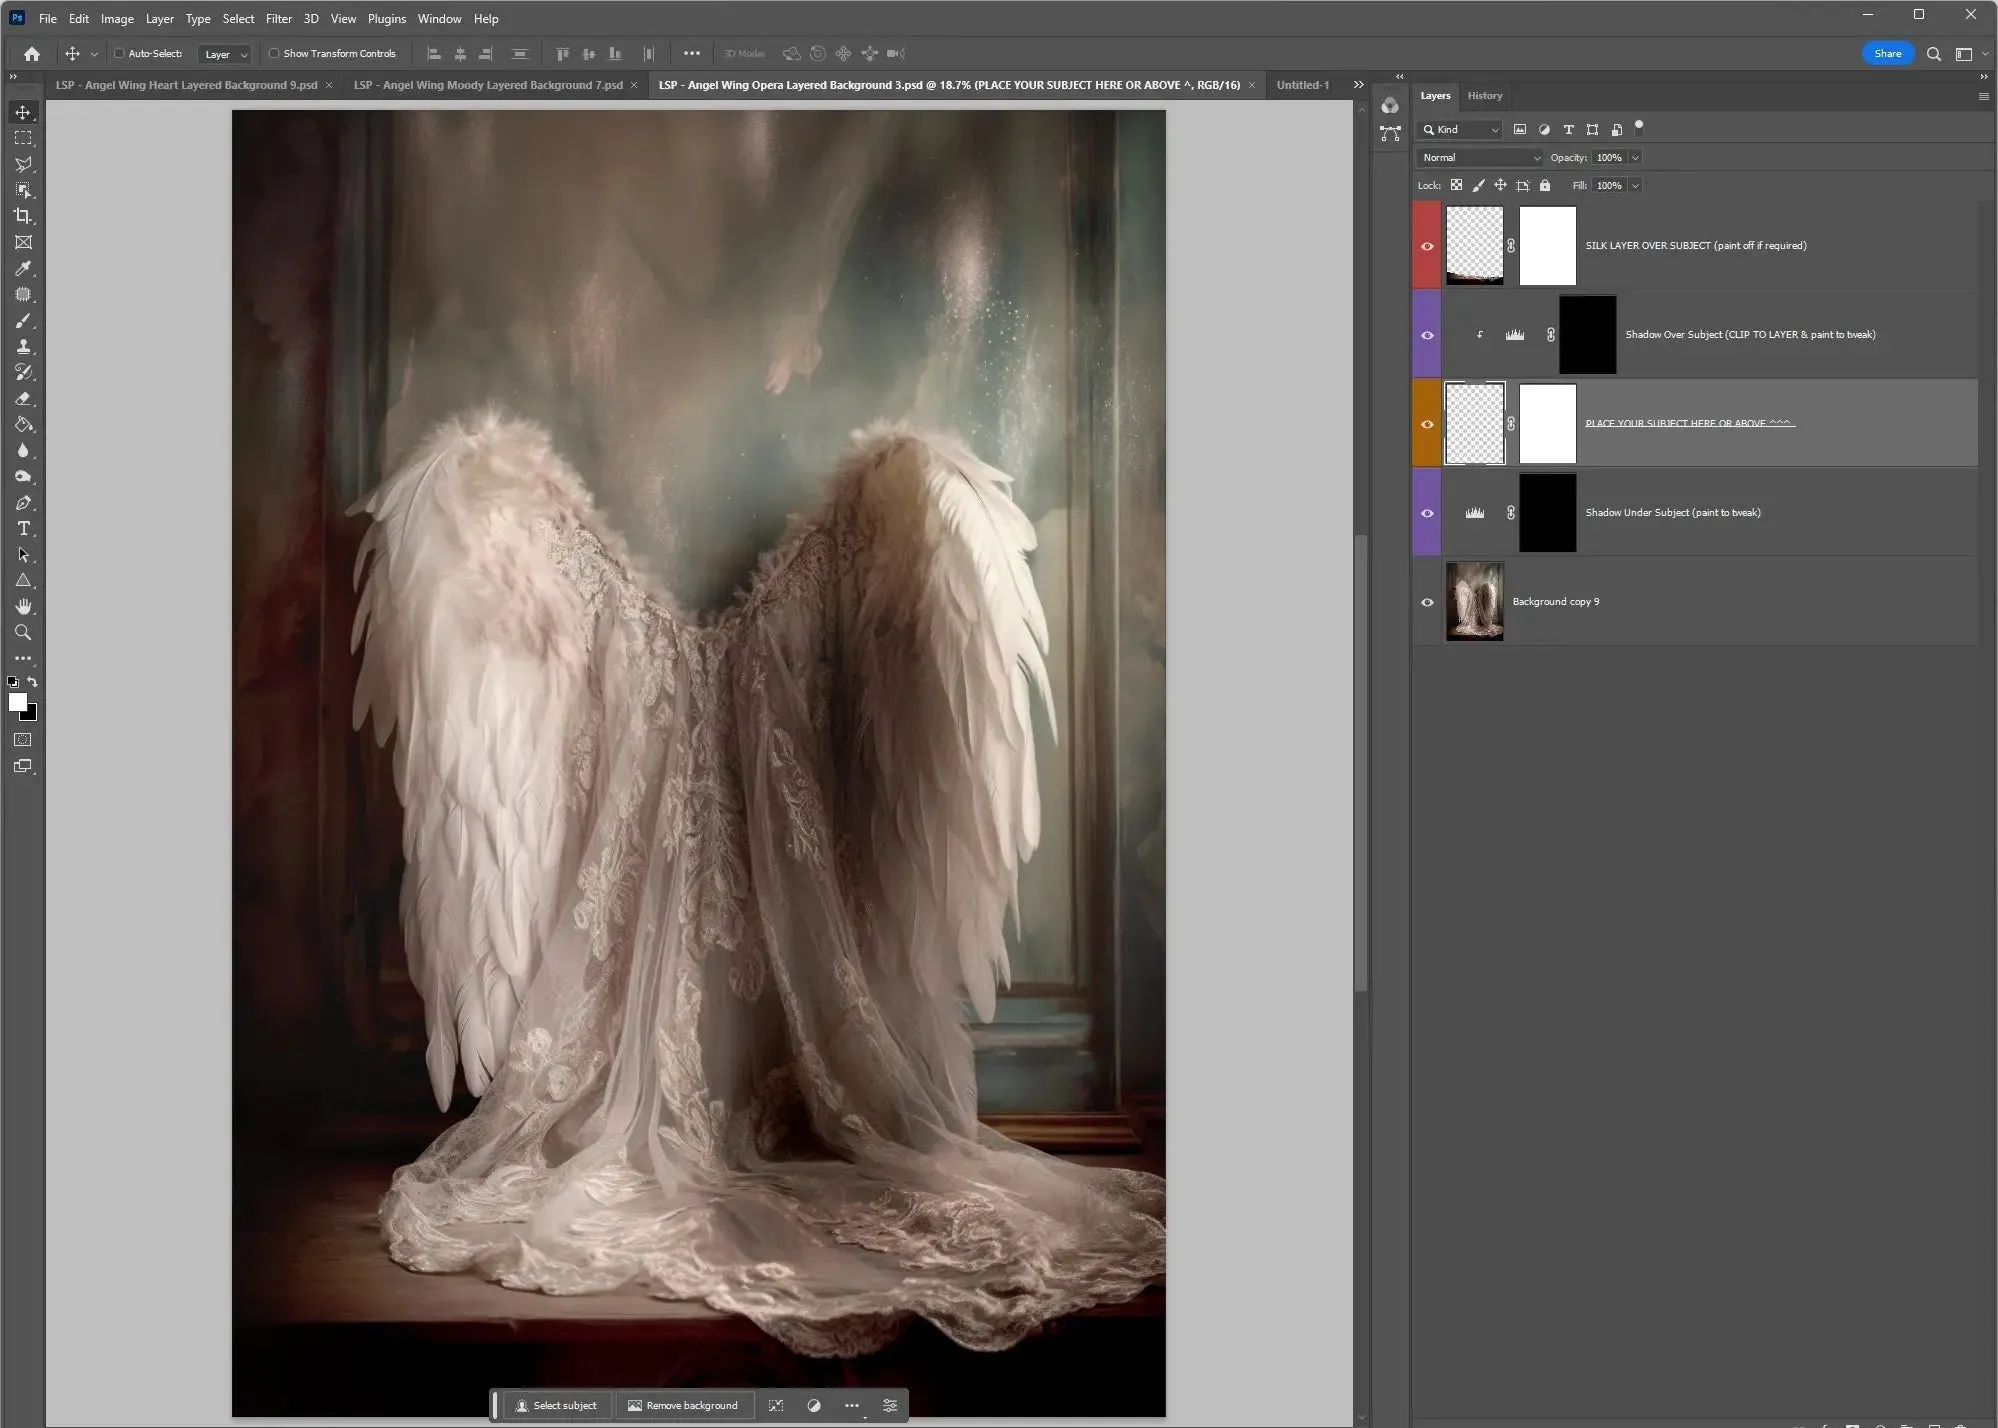Select the History Brush tool
The image size is (1998, 1428).
[23, 372]
